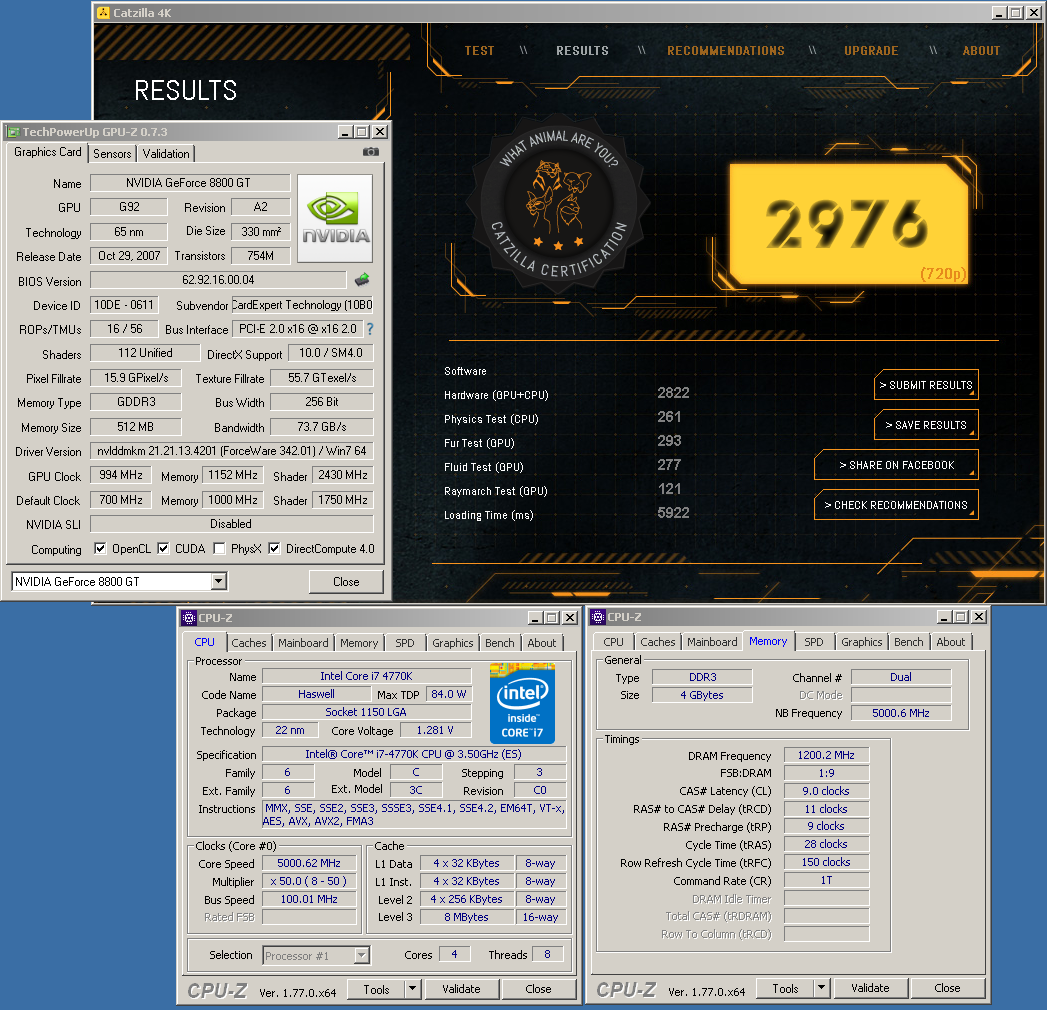The width and height of the screenshot is (1047, 1010).
Task: Open Caches tab in left CPU-Z window
Action: point(249,643)
